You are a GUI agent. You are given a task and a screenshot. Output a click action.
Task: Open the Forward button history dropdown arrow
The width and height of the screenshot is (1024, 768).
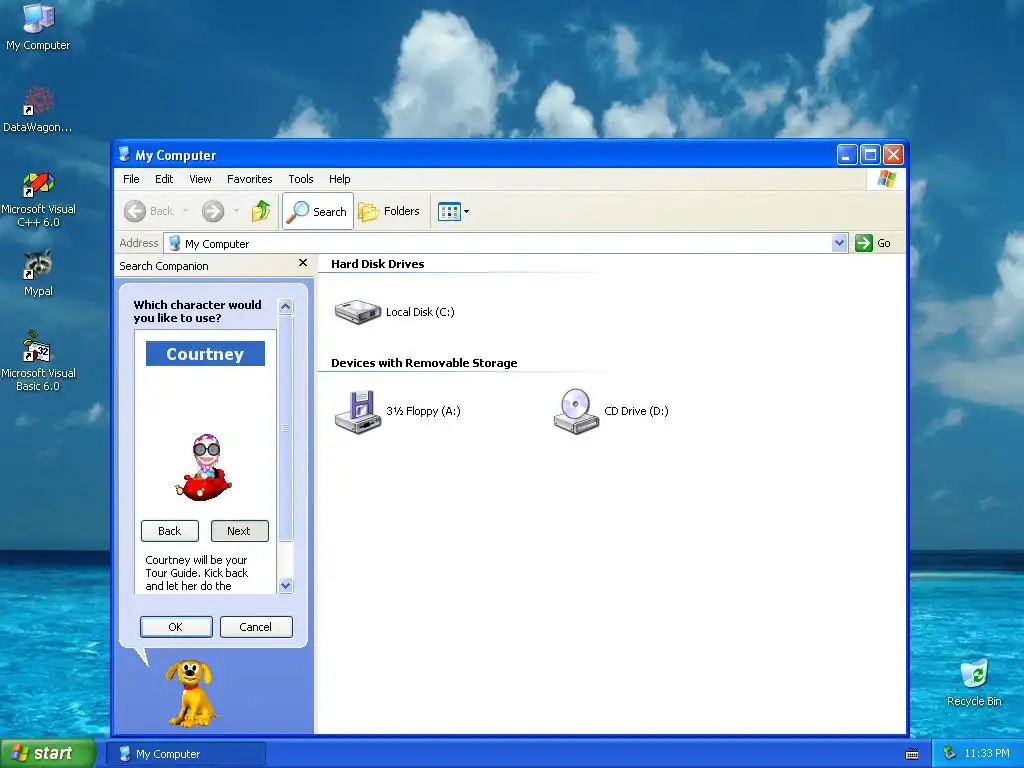point(236,211)
